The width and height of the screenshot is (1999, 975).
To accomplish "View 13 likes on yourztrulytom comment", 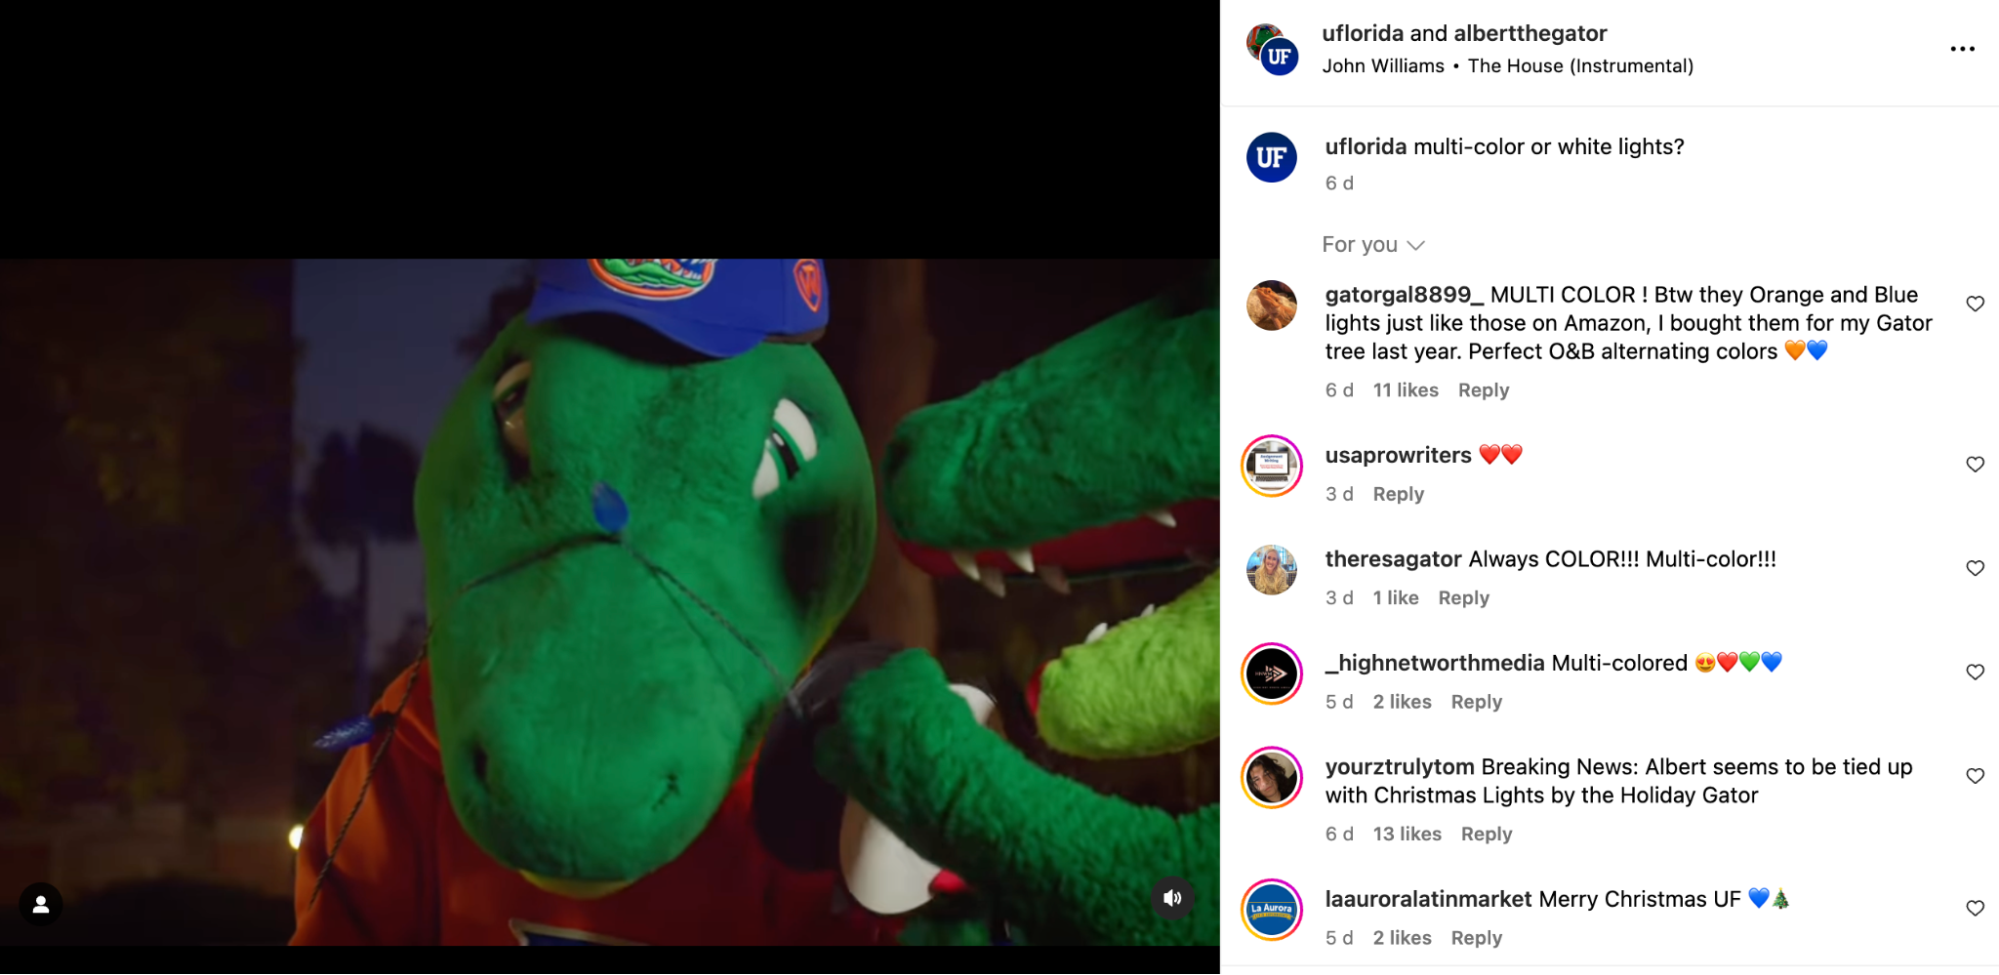I will point(1406,834).
